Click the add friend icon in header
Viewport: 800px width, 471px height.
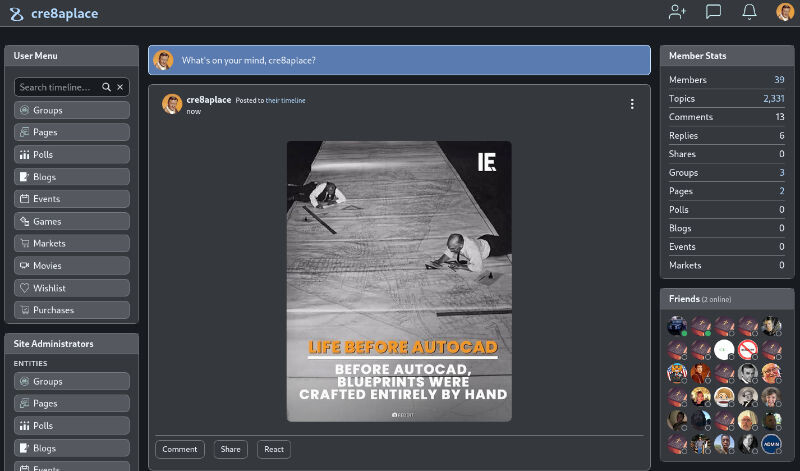(678, 12)
